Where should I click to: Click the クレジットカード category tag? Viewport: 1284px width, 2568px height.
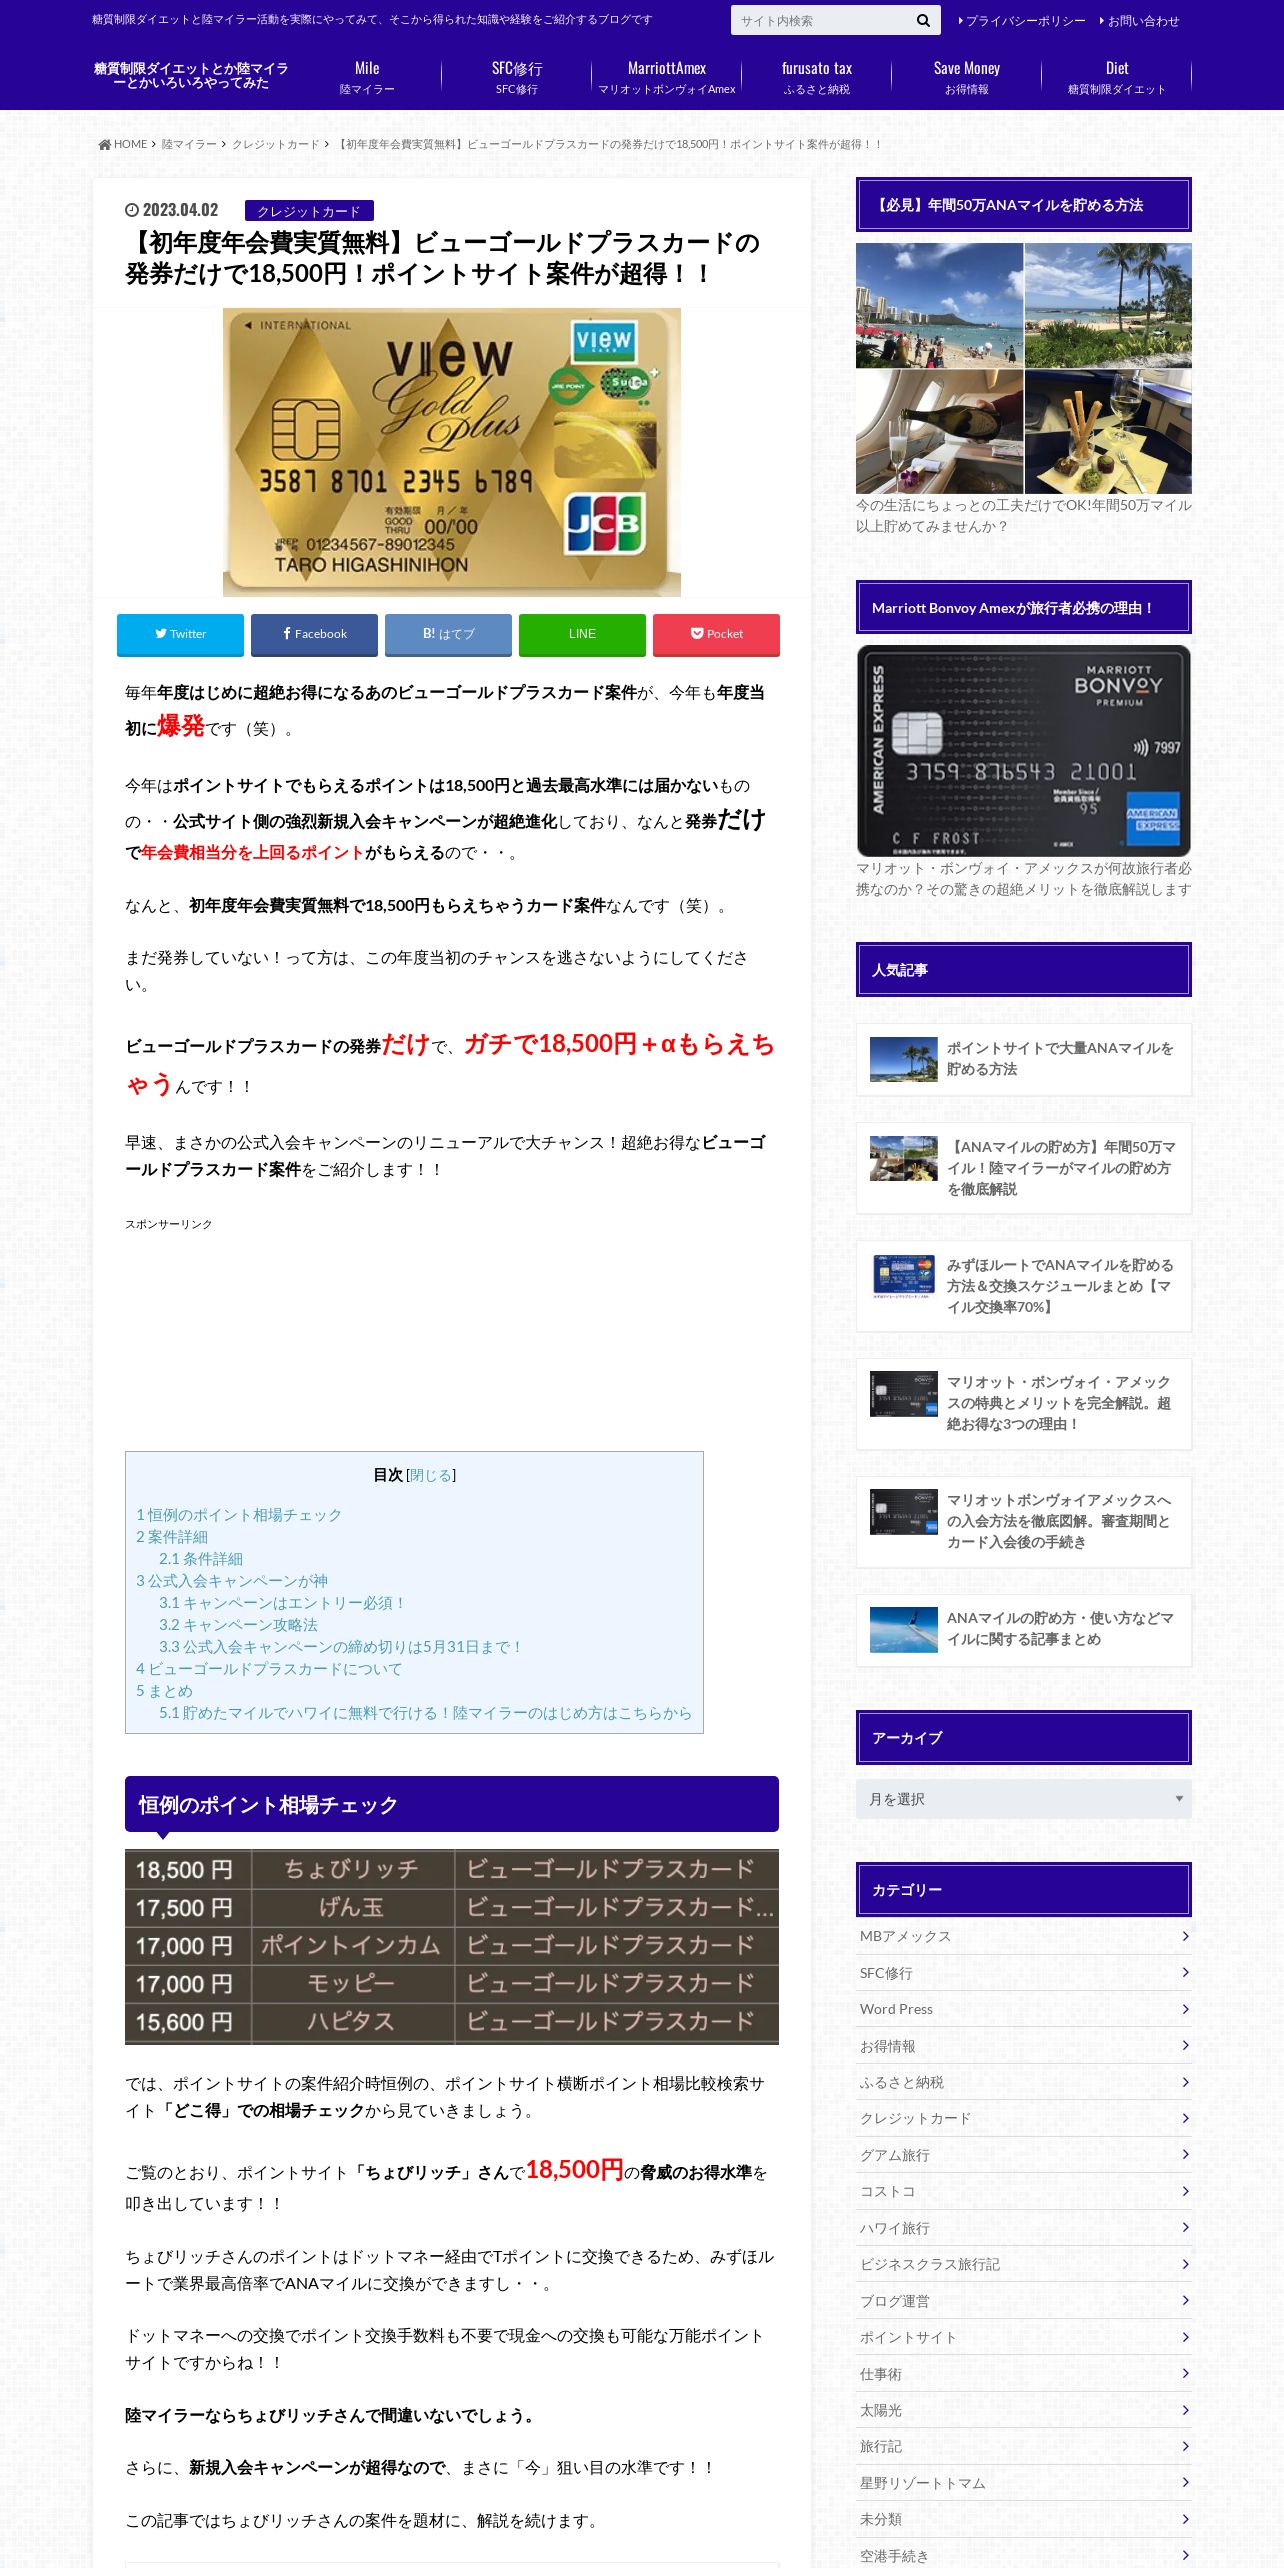coord(309,211)
